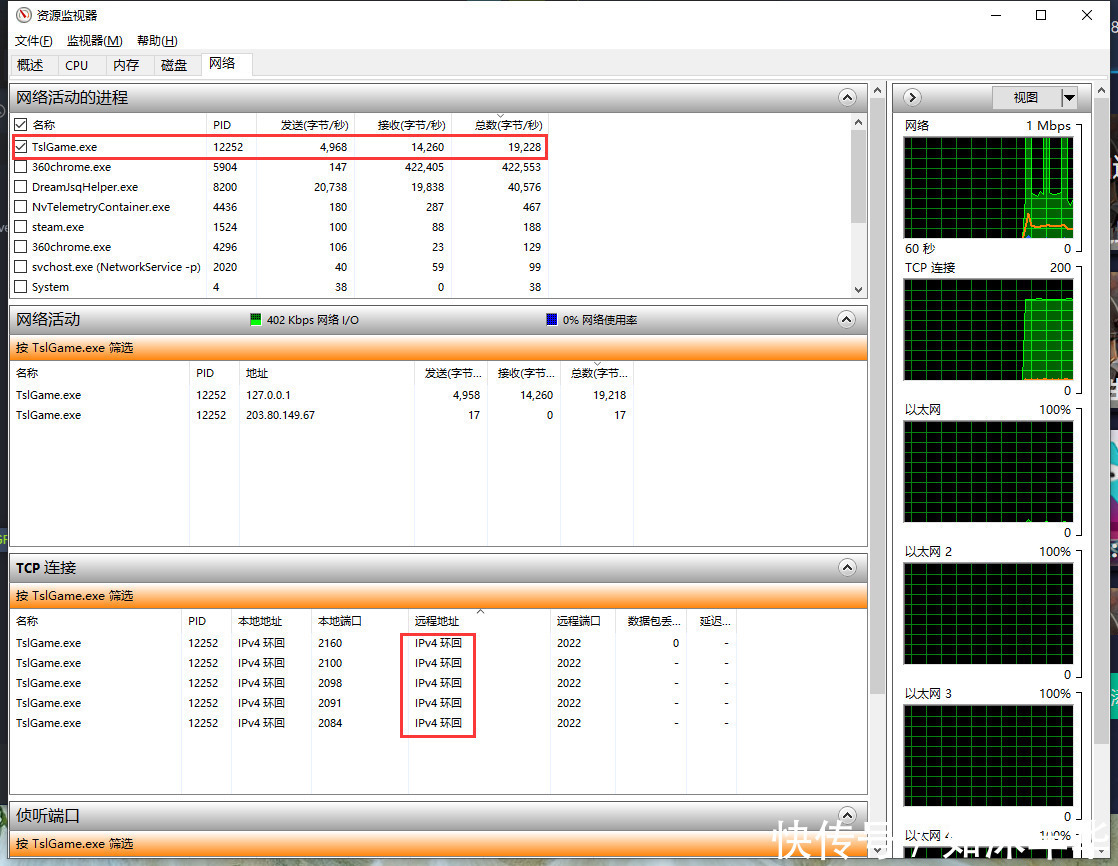Sort TCP connections by 远程端口 column

click(583, 621)
